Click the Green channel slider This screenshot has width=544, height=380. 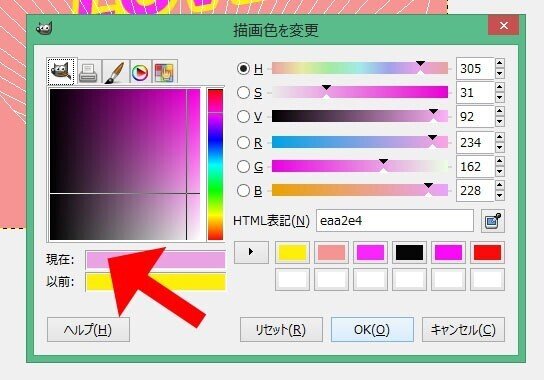[x=360, y=166]
